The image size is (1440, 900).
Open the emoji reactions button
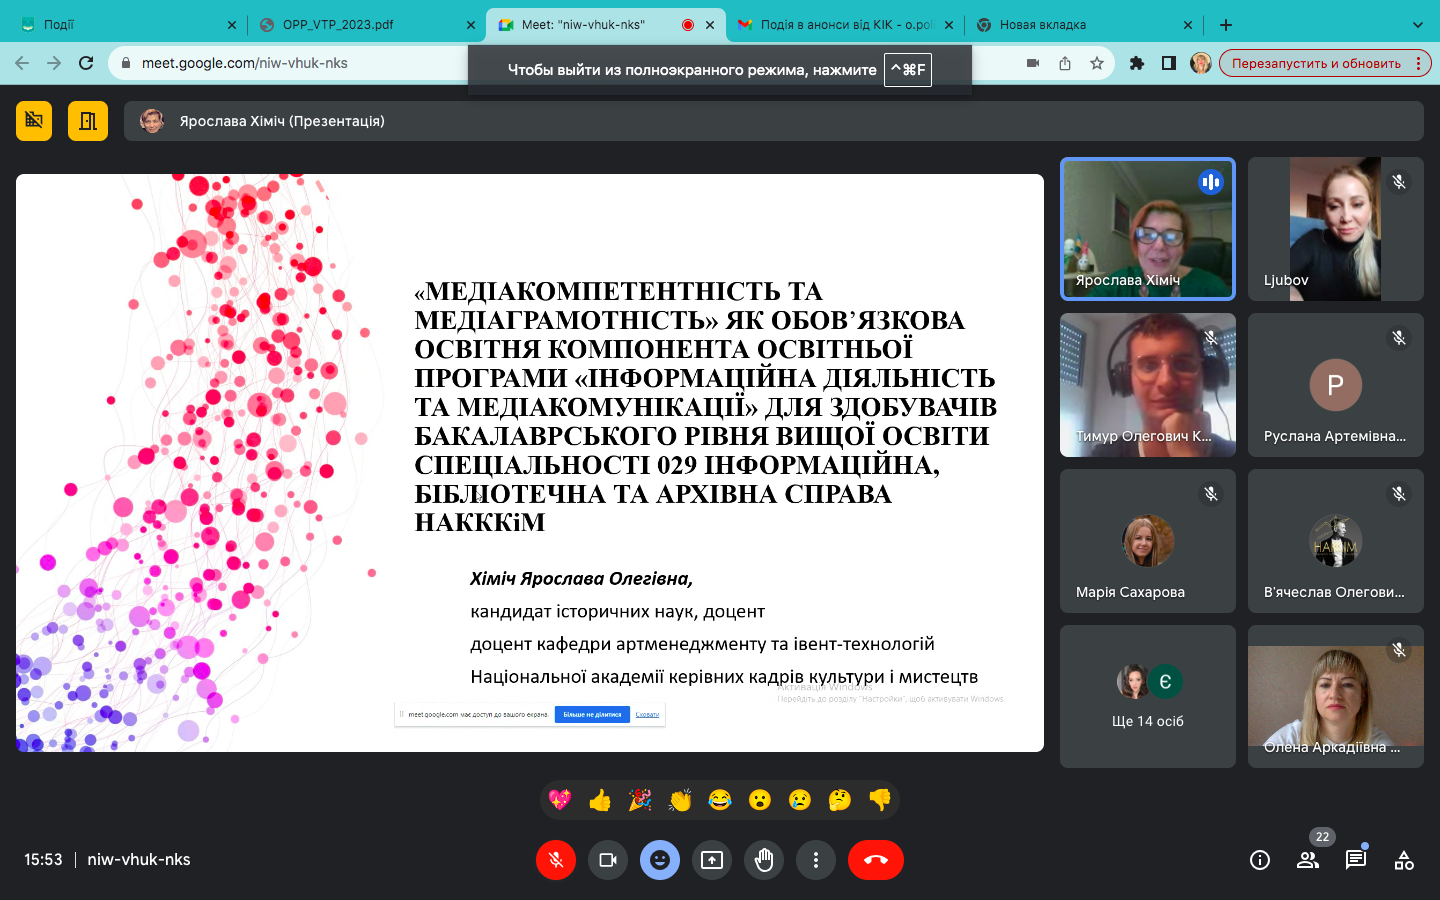[660, 860]
